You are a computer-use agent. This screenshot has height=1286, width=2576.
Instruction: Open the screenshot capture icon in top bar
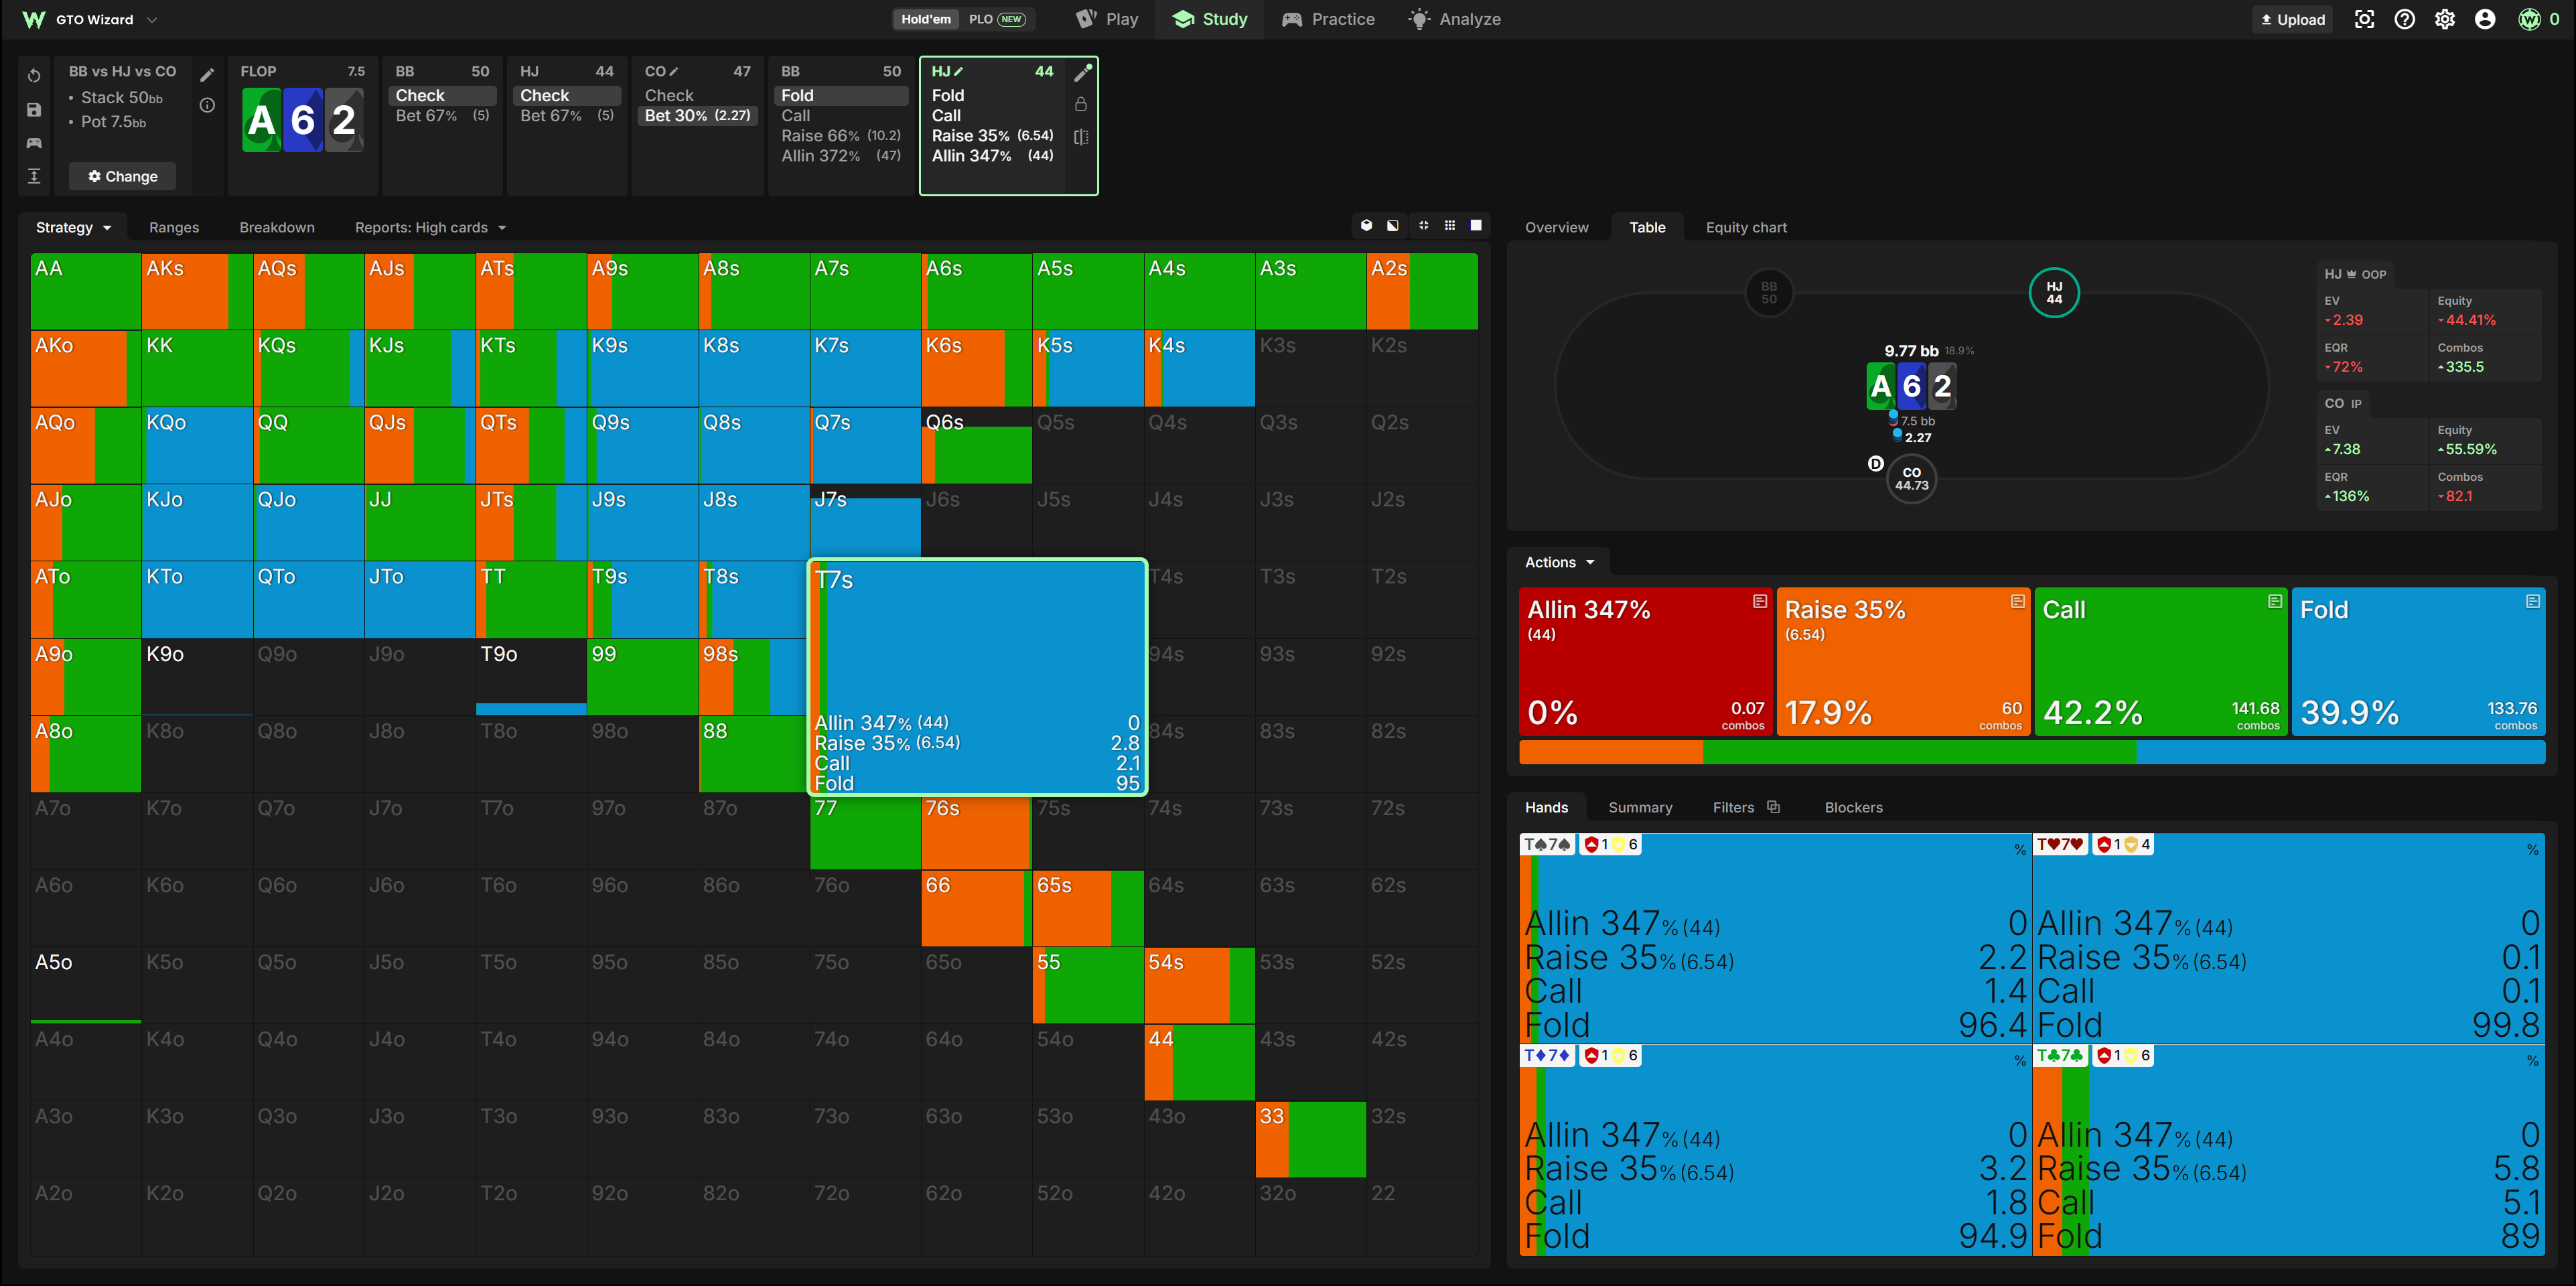click(2364, 19)
